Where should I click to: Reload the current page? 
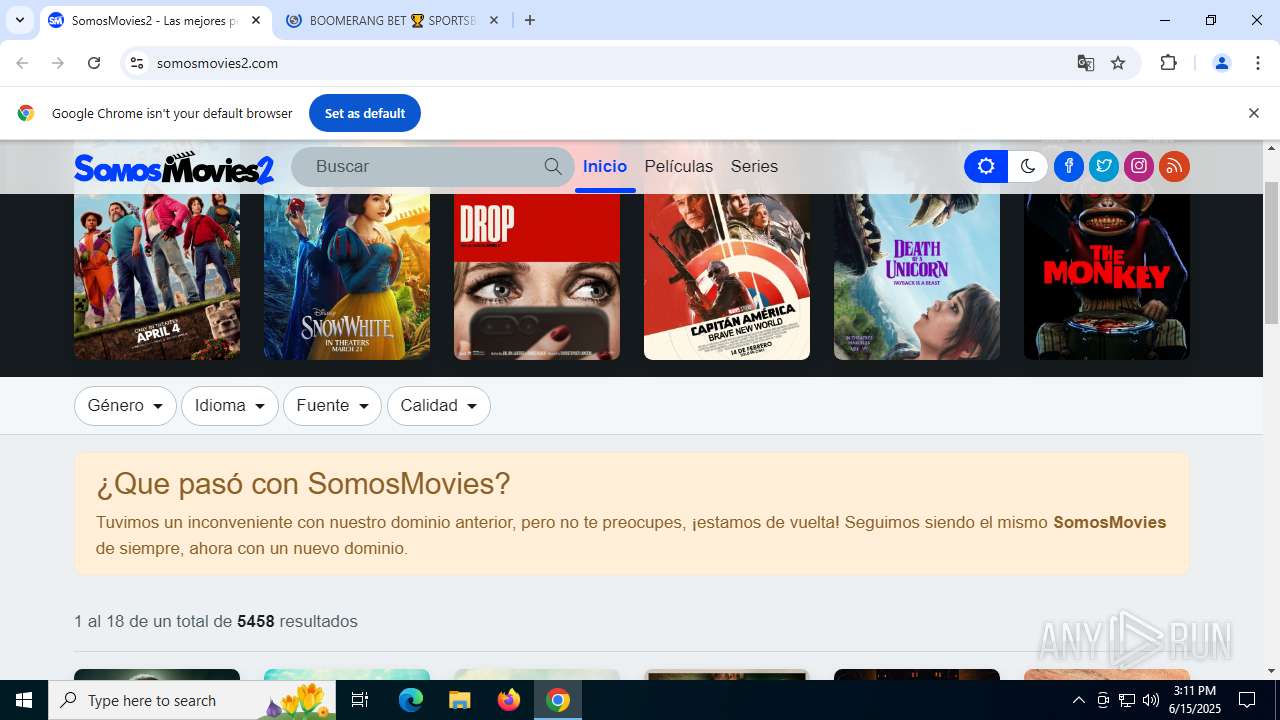pyautogui.click(x=94, y=63)
